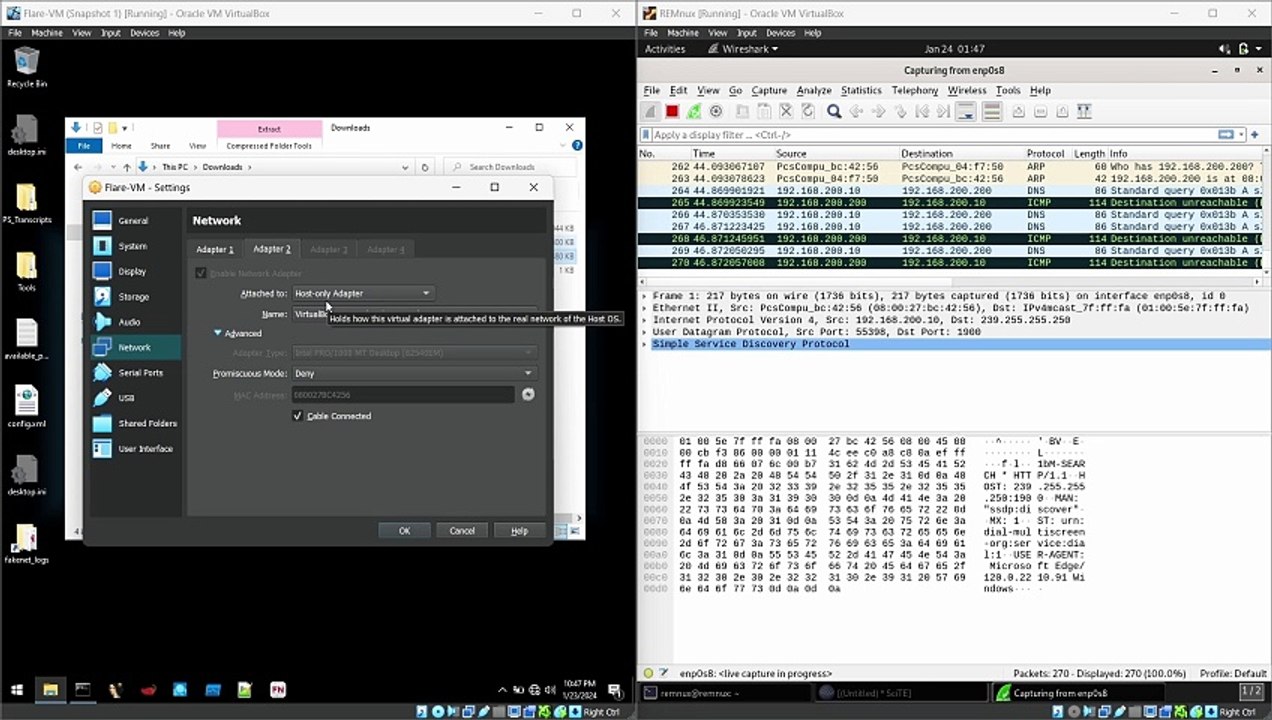This screenshot has width=1272, height=720.
Task: Open the fakenet_logs desktop item
Action: (26, 543)
